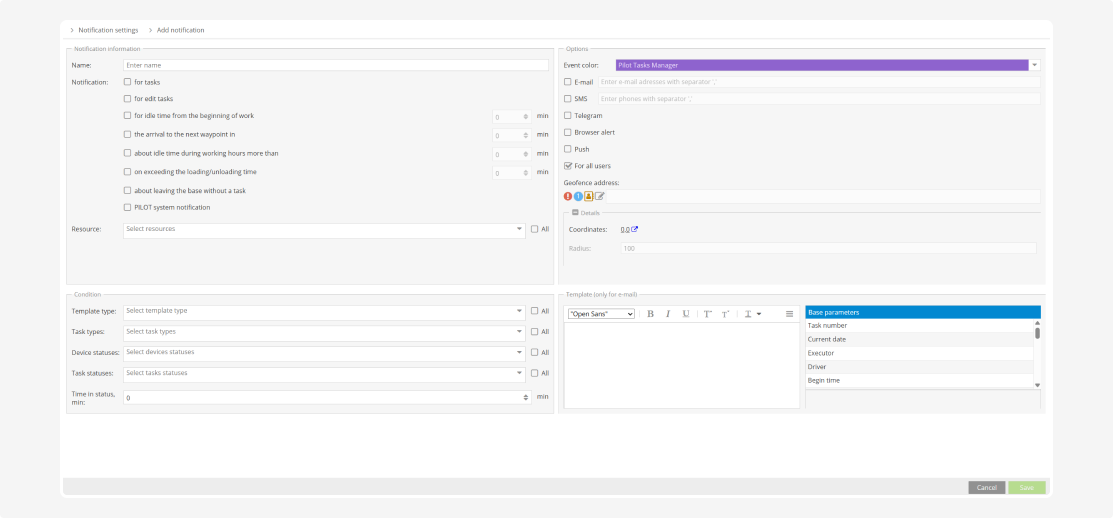
Task: Click the red exclamation geofence icon
Action: [x=569, y=196]
